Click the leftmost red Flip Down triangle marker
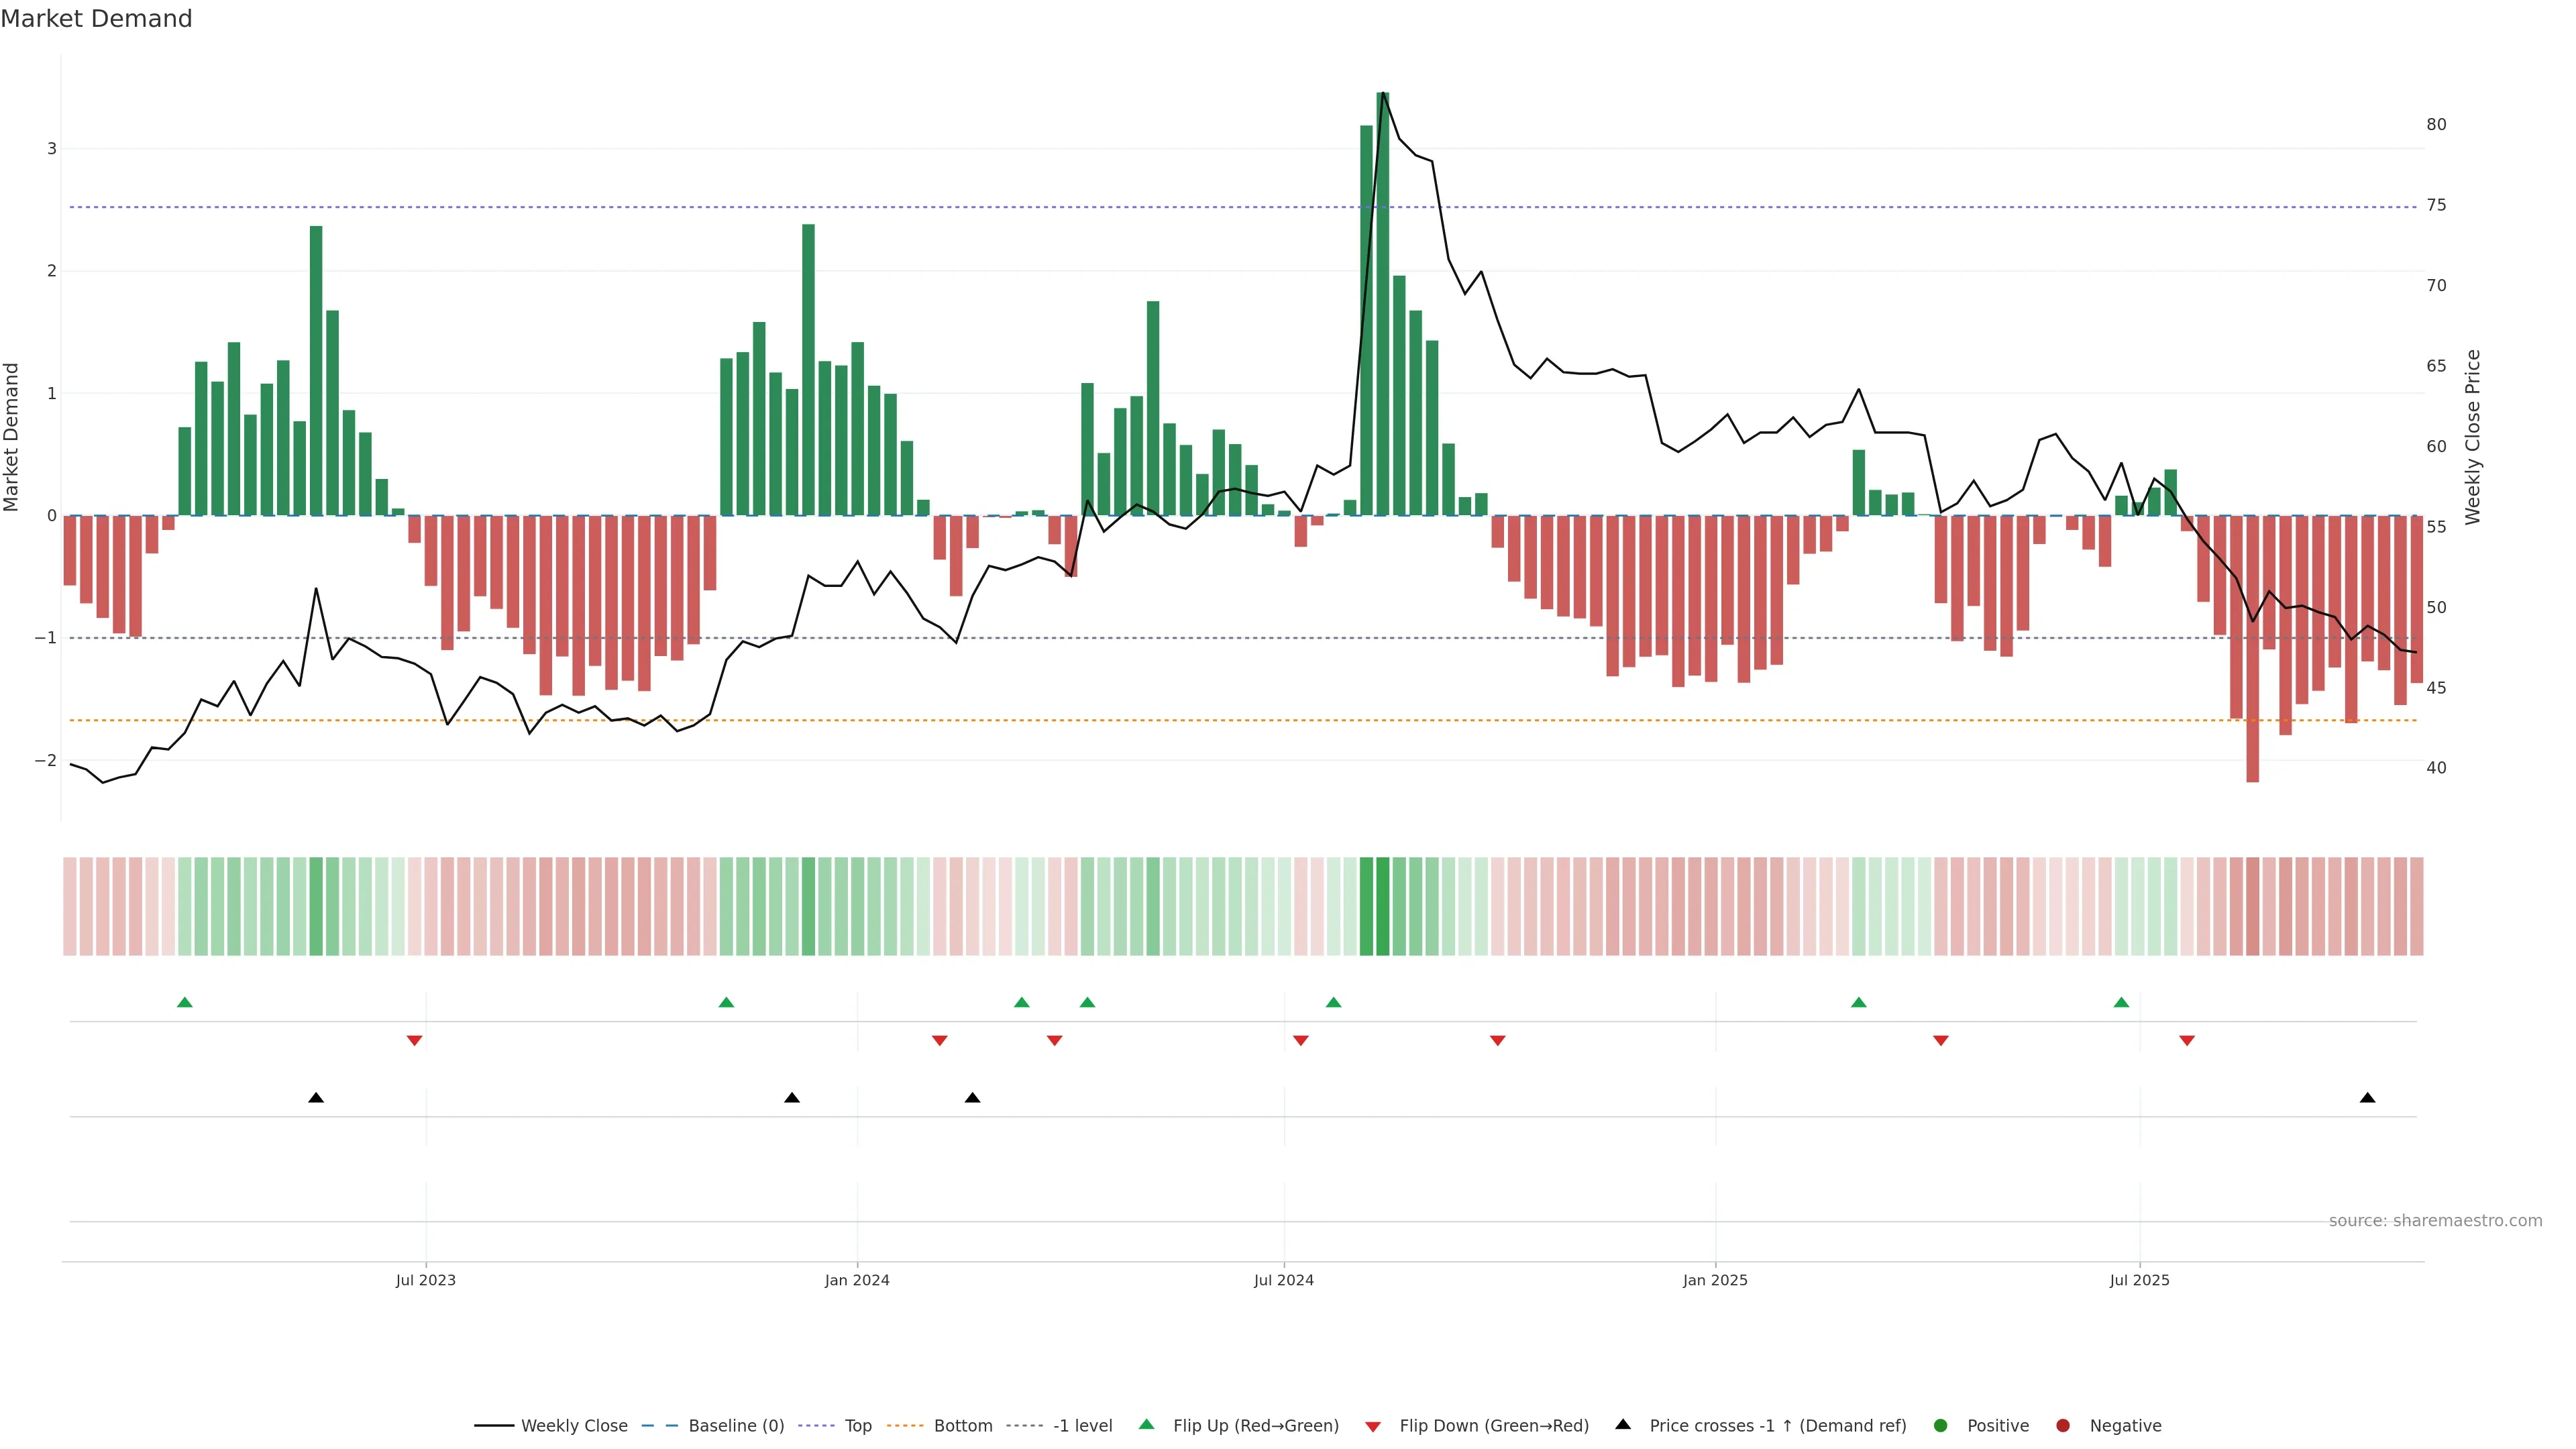 [x=414, y=1041]
